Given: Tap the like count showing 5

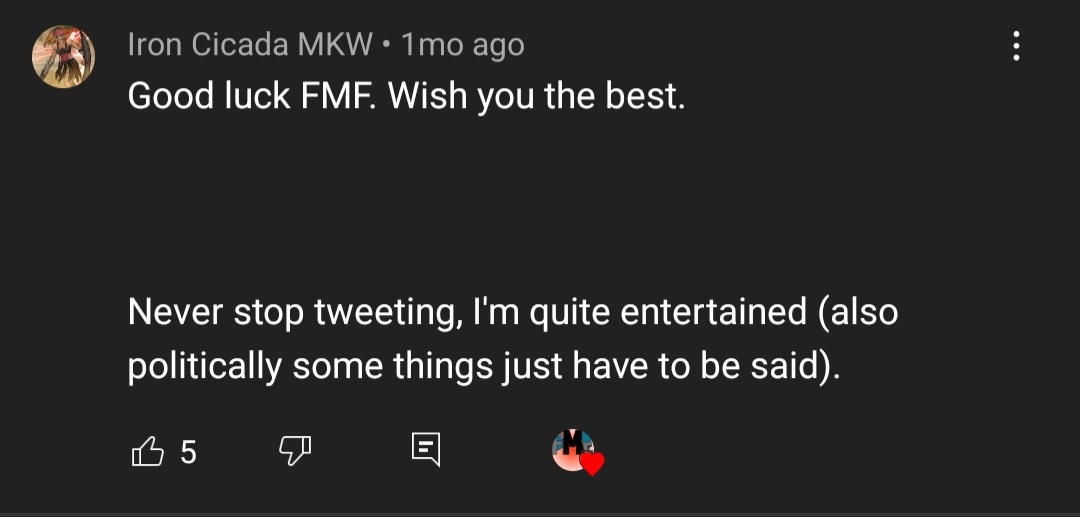Looking at the screenshot, I should [188, 452].
